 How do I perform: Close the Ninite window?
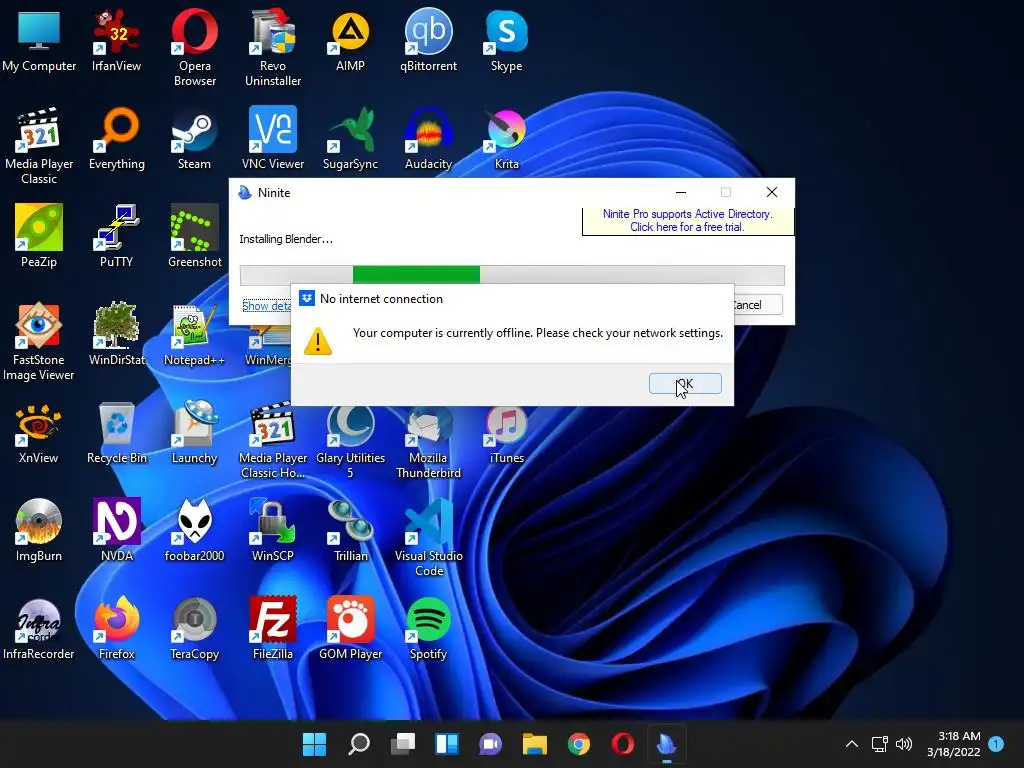click(772, 192)
